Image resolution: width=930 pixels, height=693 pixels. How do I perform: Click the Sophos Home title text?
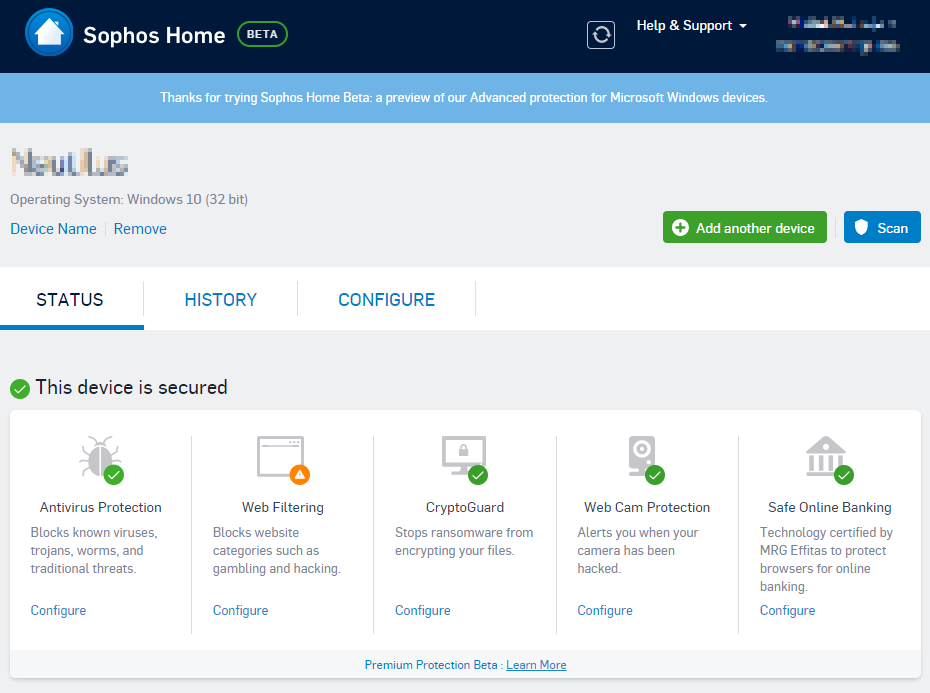(x=154, y=35)
